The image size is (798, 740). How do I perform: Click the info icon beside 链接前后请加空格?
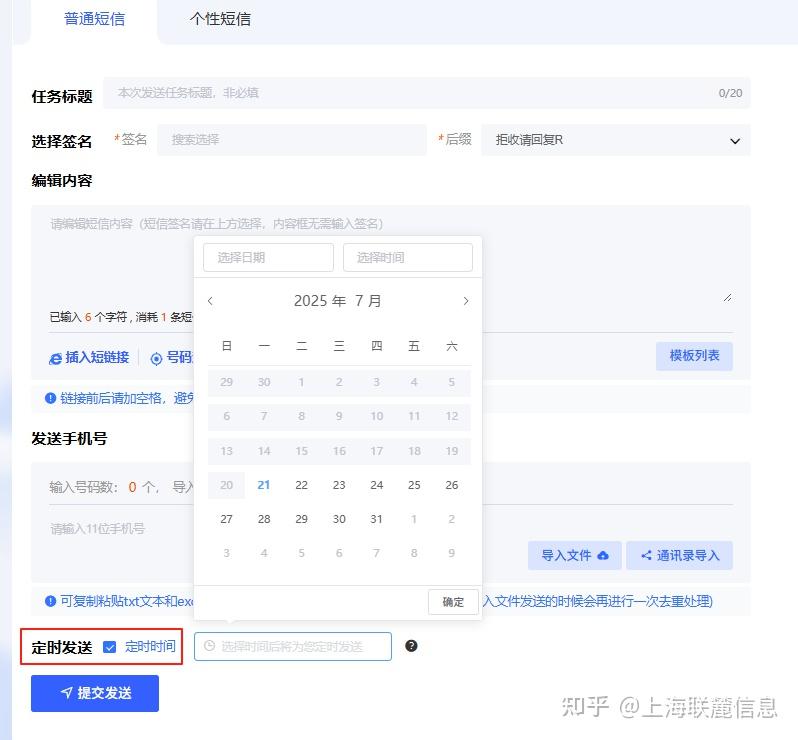50,398
